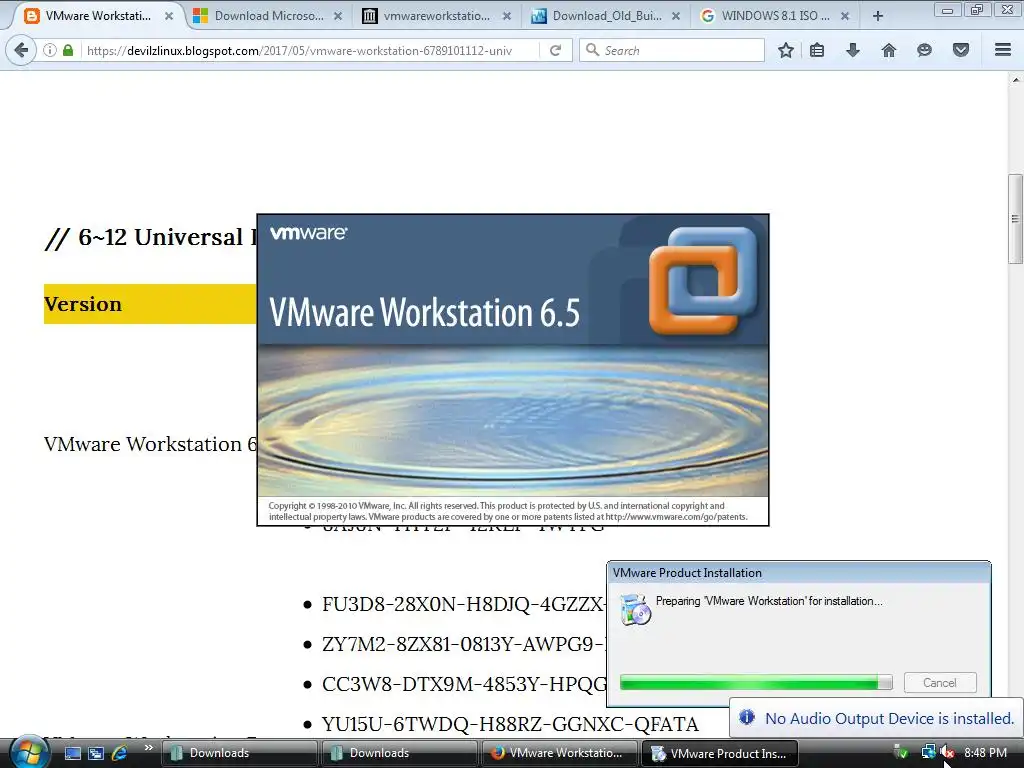
Task: Expand quick launch overflow chevrons
Action: coord(149,748)
